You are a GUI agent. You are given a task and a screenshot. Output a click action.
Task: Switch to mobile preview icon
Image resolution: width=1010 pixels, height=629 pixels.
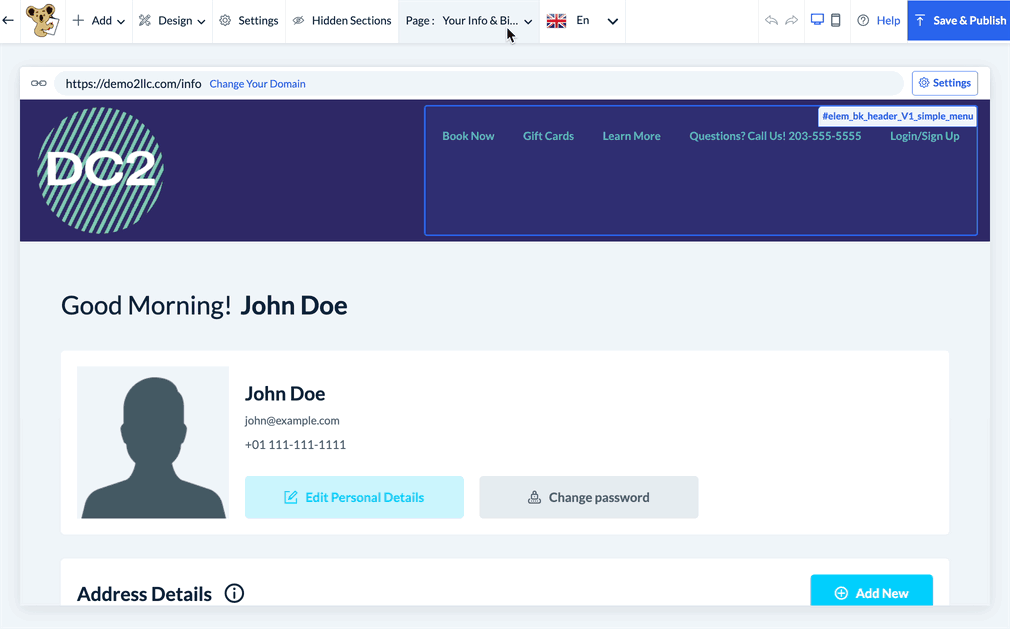pyautogui.click(x=835, y=20)
